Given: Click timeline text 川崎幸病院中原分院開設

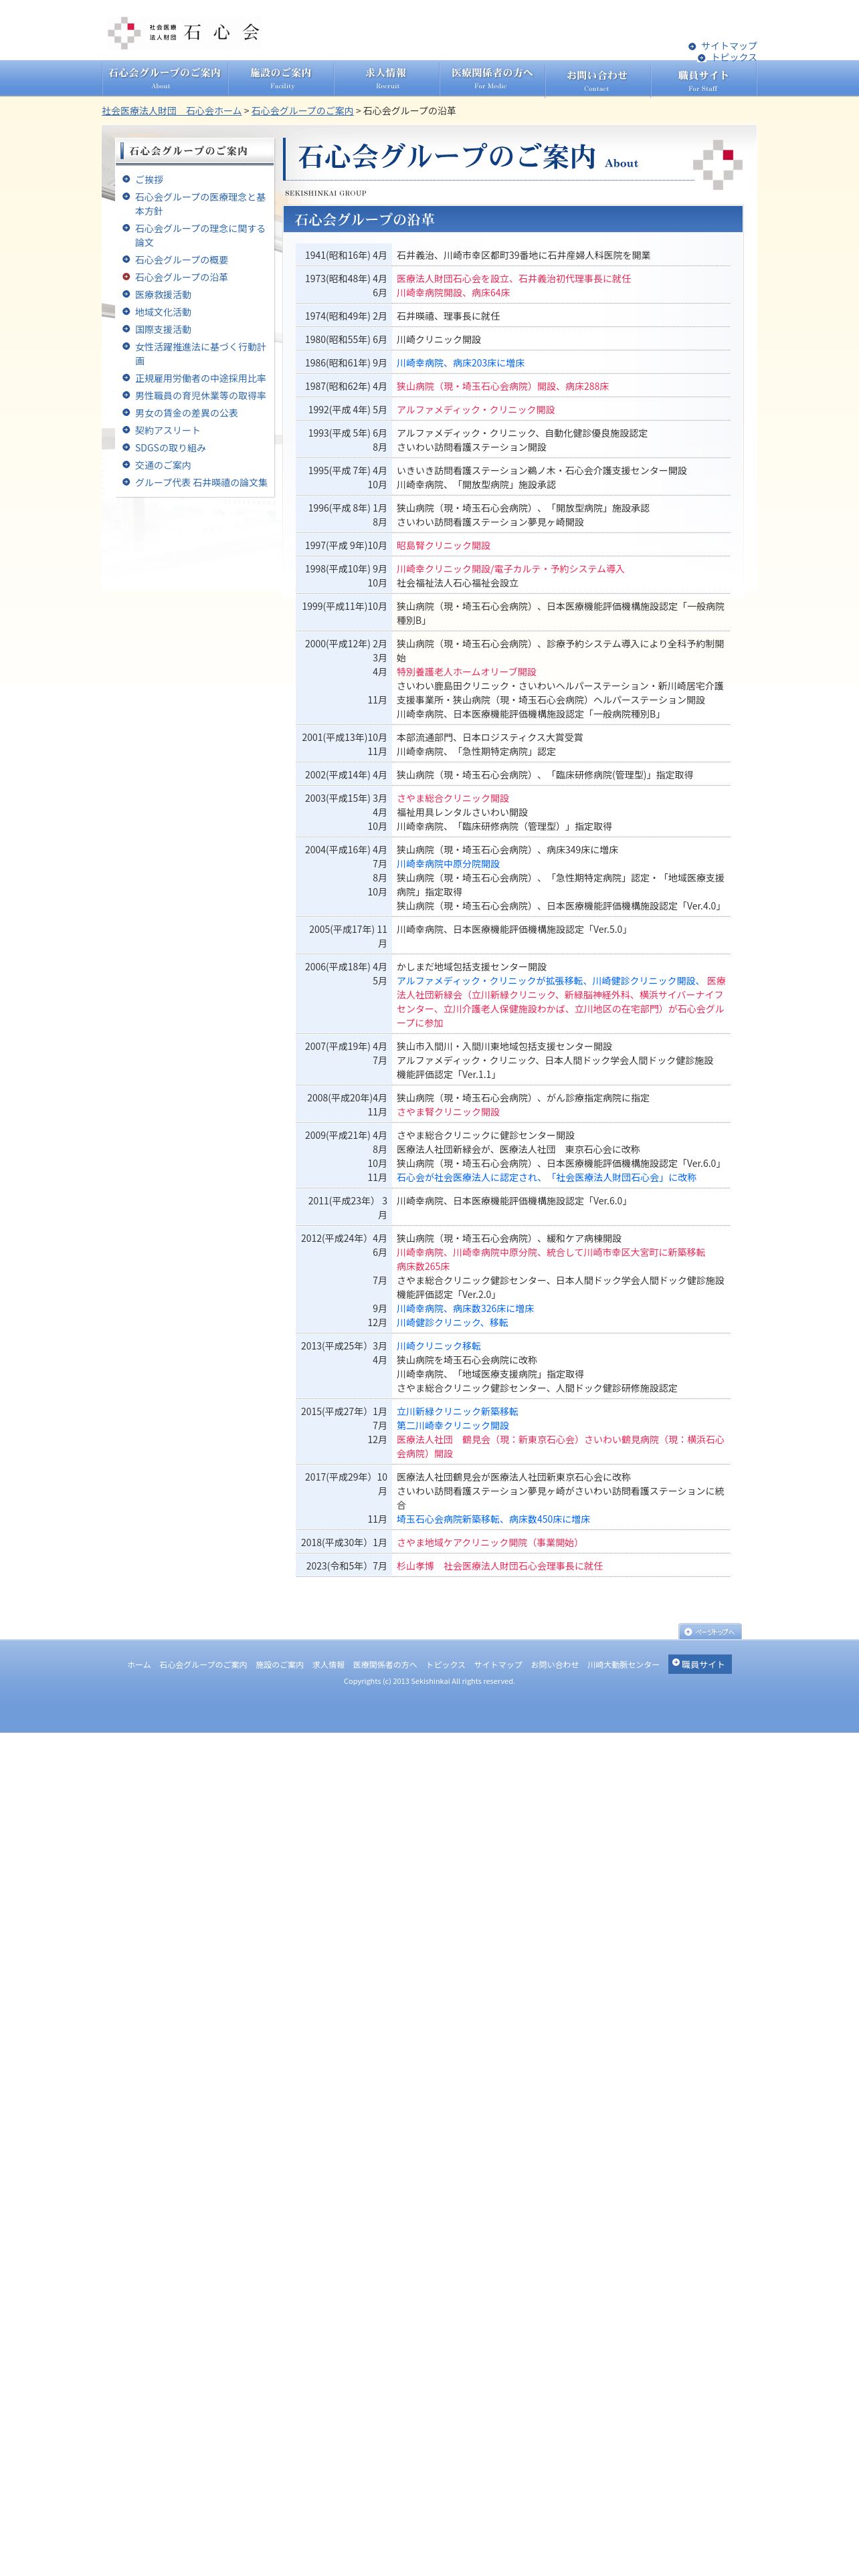Looking at the screenshot, I should 448,864.
